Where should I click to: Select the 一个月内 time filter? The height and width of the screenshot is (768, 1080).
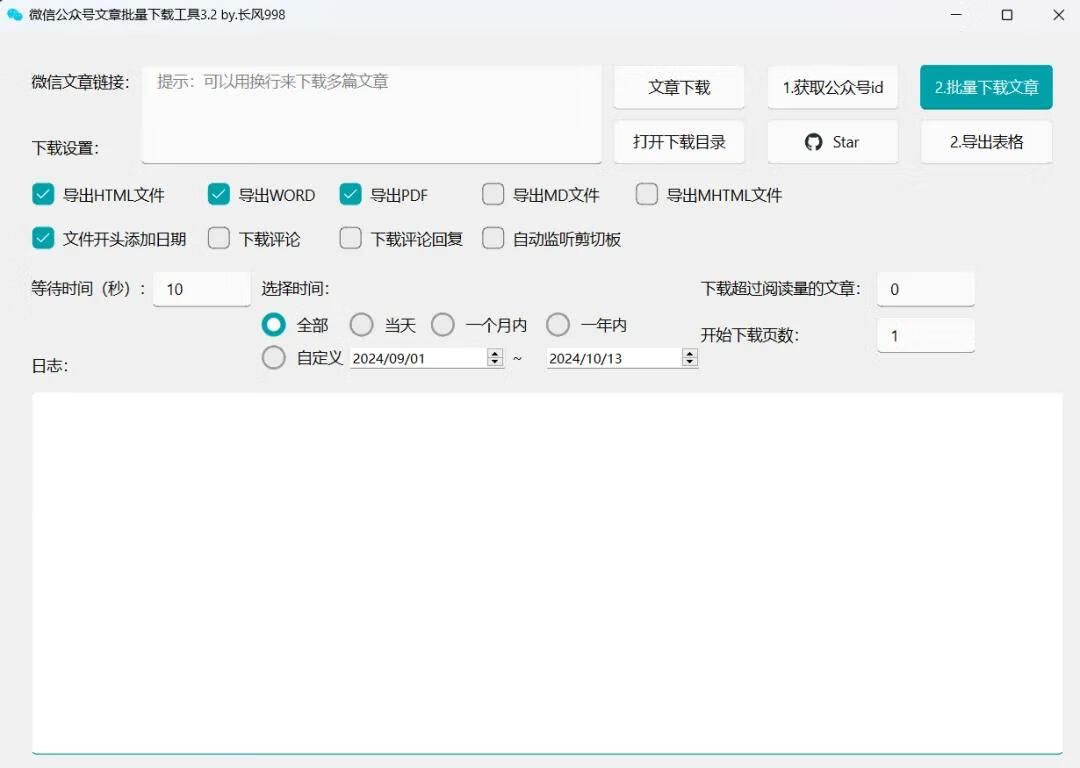point(443,324)
